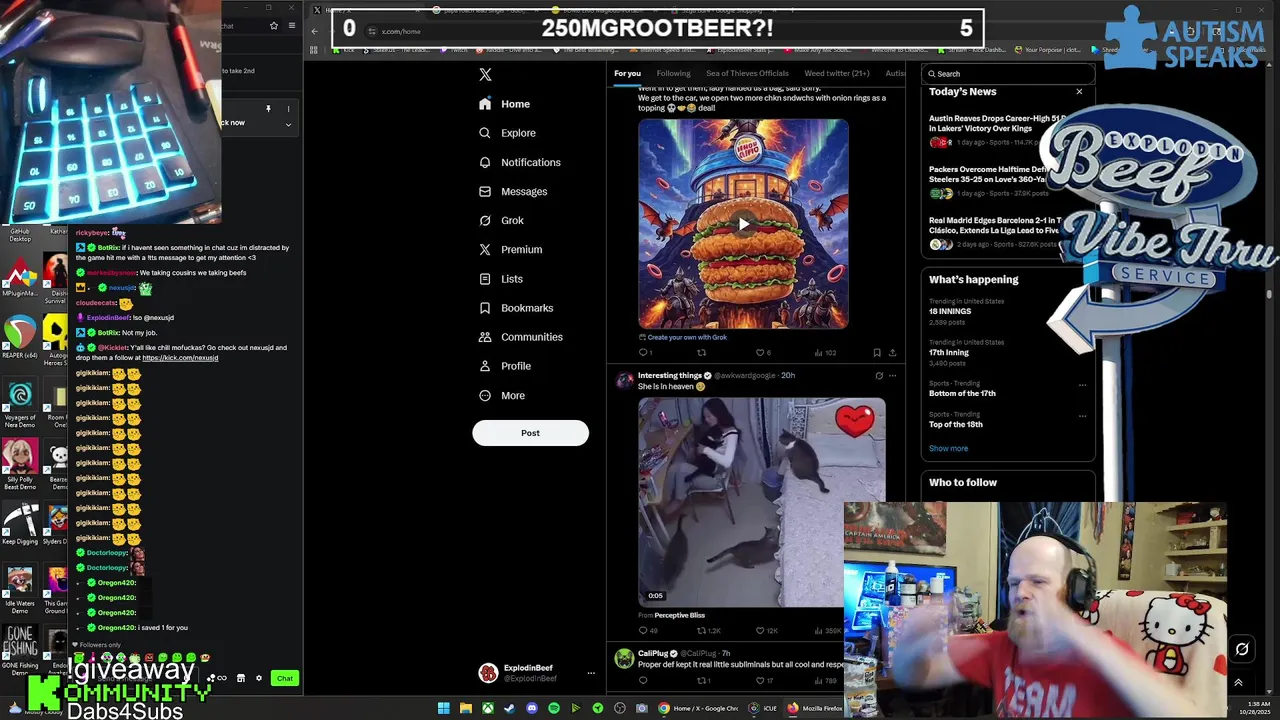1280x720 pixels.
Task: Open Create your own with Grok link
Action: coord(683,337)
